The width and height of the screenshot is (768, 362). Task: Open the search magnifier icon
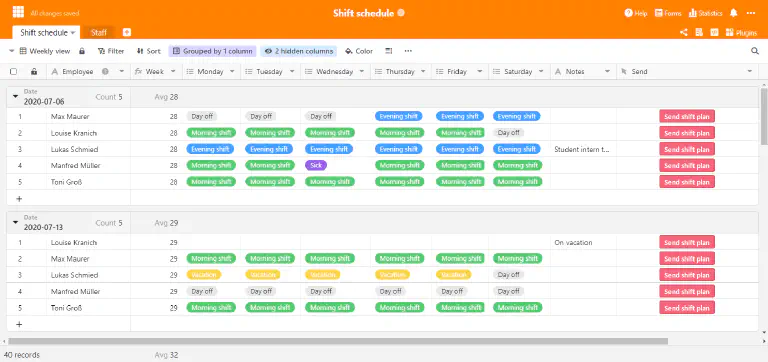[x=755, y=51]
